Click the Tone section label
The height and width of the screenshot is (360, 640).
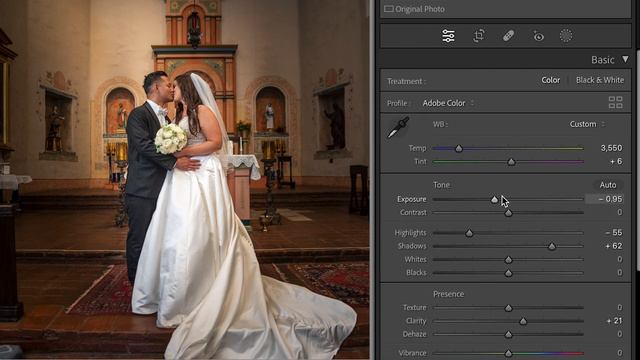[441, 185]
